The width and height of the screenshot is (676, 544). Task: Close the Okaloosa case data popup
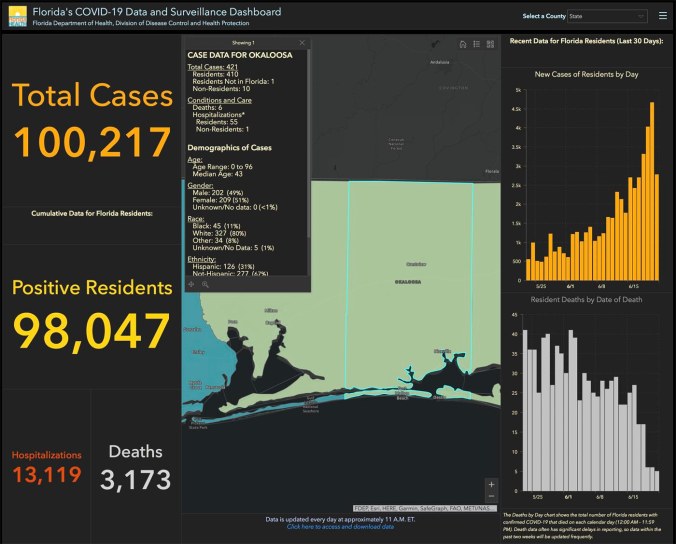tap(302, 43)
